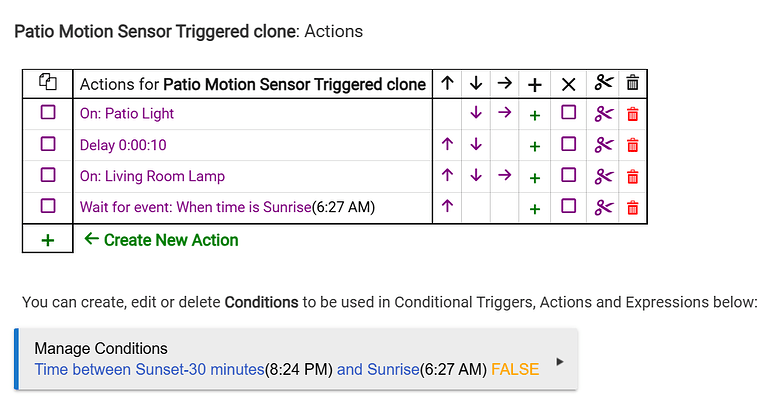Click the green plus to add action

point(48,240)
